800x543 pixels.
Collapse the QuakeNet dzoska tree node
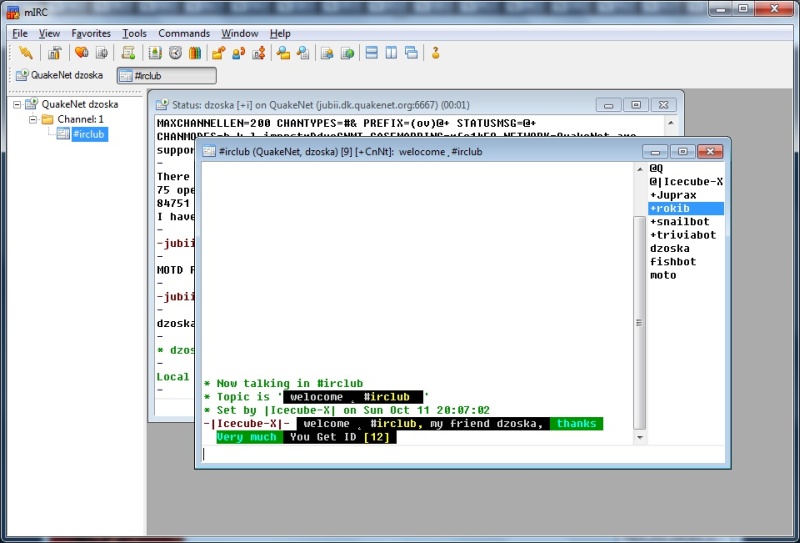pos(17,105)
